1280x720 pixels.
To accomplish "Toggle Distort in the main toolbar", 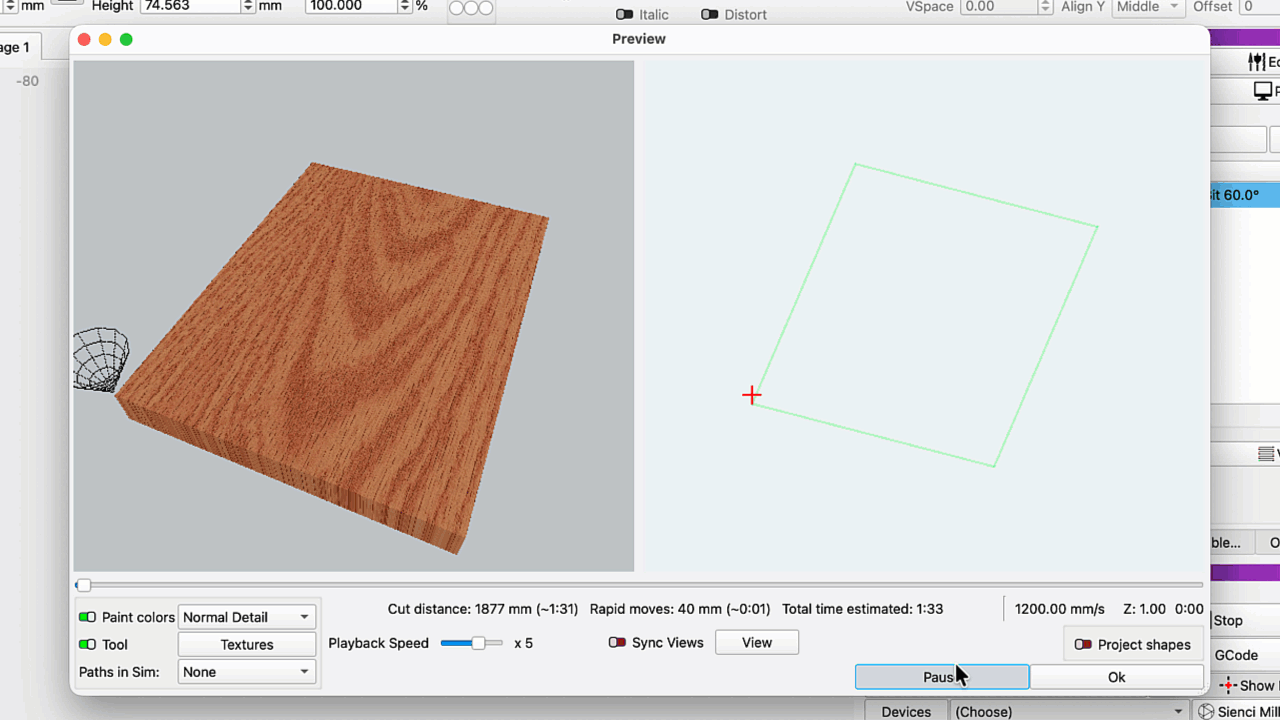I will [709, 14].
